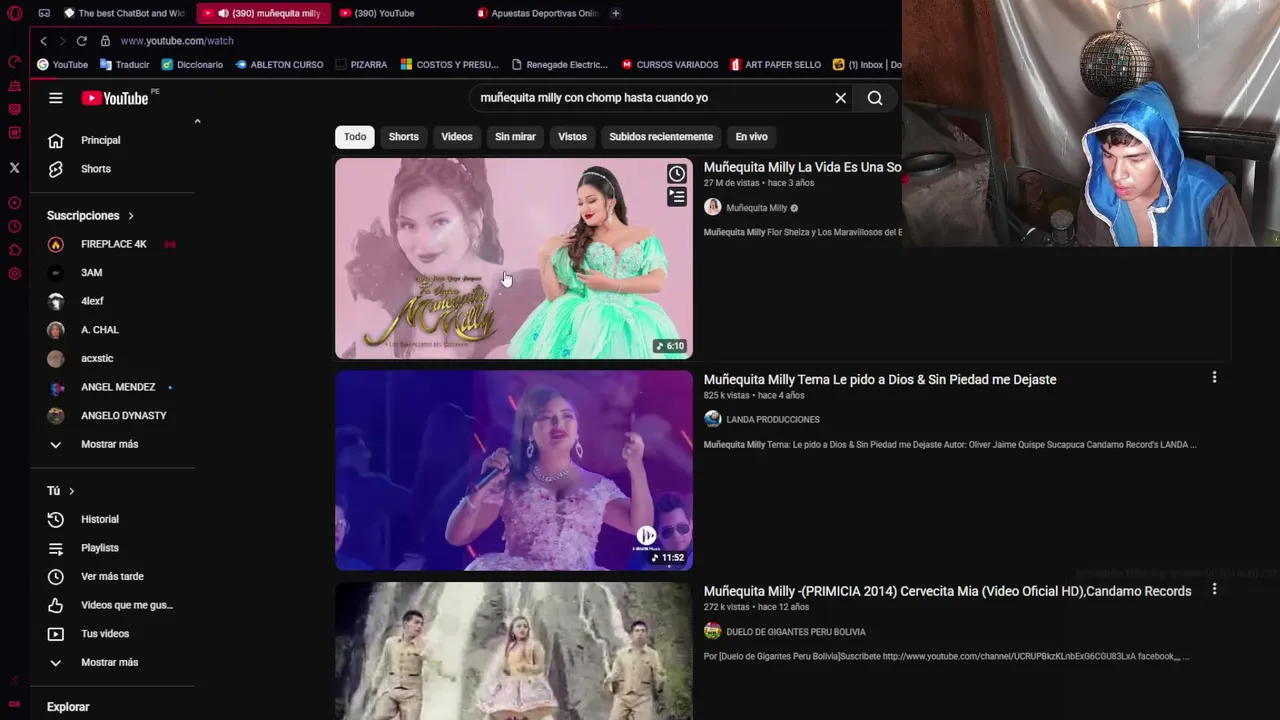The image size is (1280, 720).
Task: Open the X (Twitter) icon in the Opera sidebar
Action: (x=14, y=168)
